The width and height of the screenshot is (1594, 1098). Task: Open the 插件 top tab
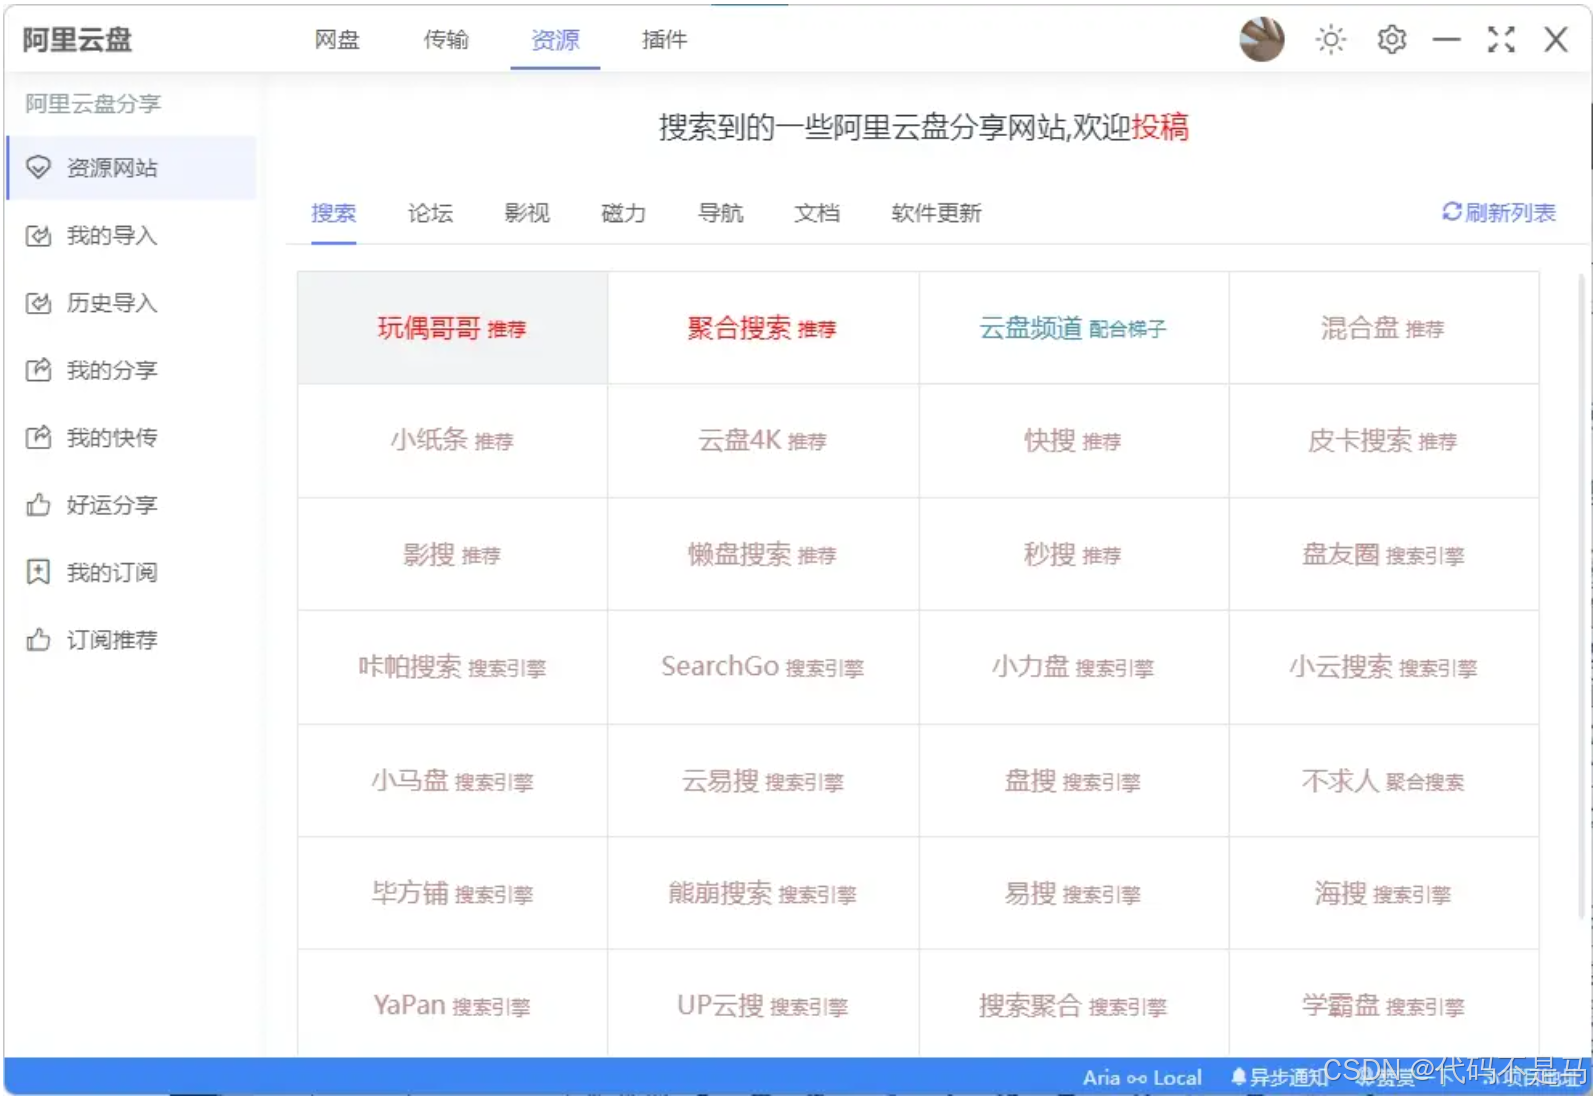[x=664, y=40]
